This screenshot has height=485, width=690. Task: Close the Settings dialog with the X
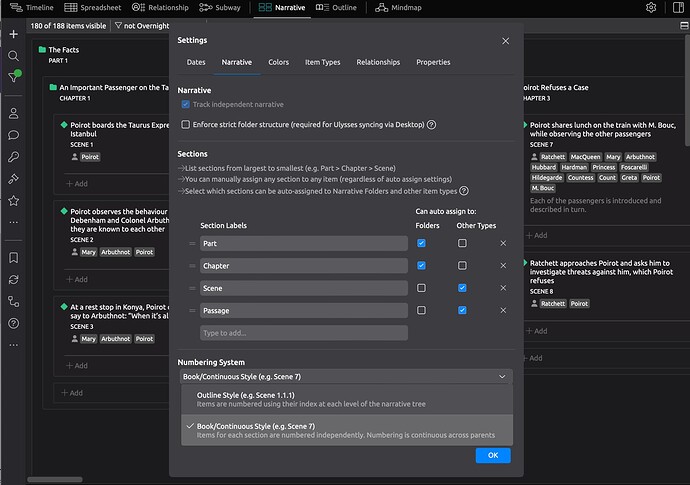[505, 41]
